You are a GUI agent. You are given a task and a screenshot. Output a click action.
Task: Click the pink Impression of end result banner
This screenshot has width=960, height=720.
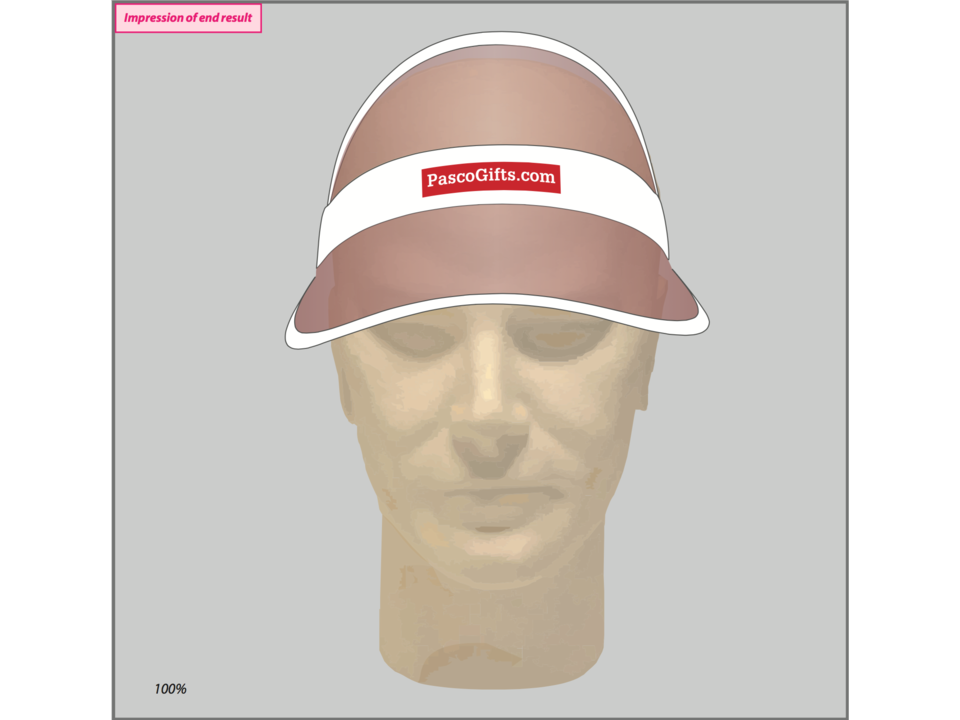[190, 16]
